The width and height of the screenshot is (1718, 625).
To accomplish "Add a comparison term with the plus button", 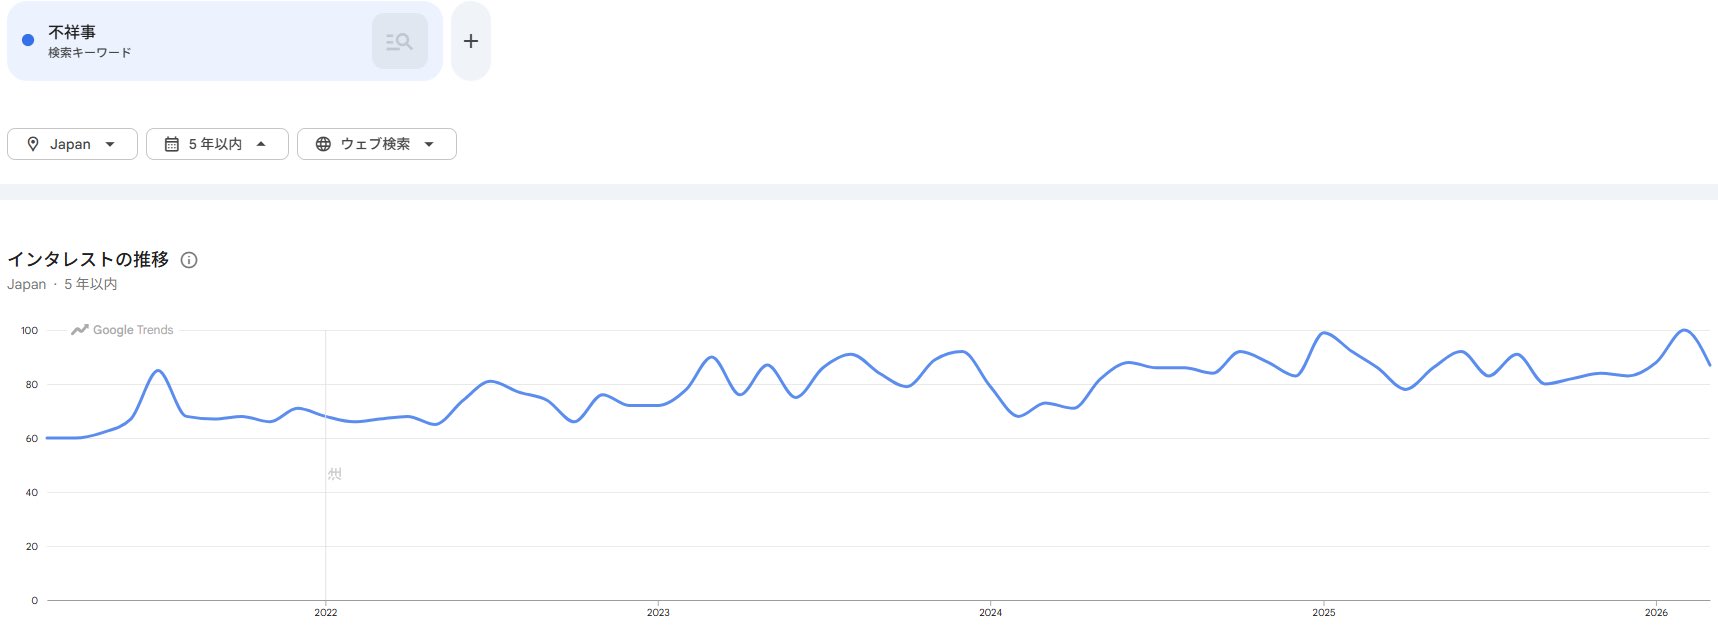I will tap(471, 41).
